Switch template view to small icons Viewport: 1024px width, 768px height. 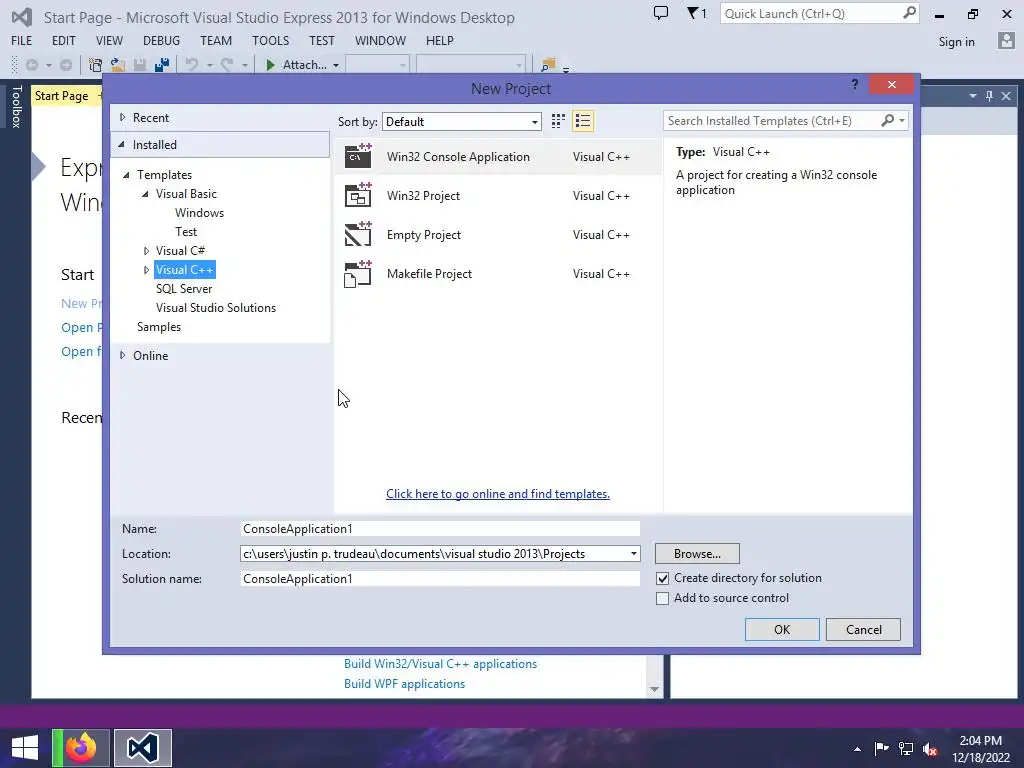558,121
